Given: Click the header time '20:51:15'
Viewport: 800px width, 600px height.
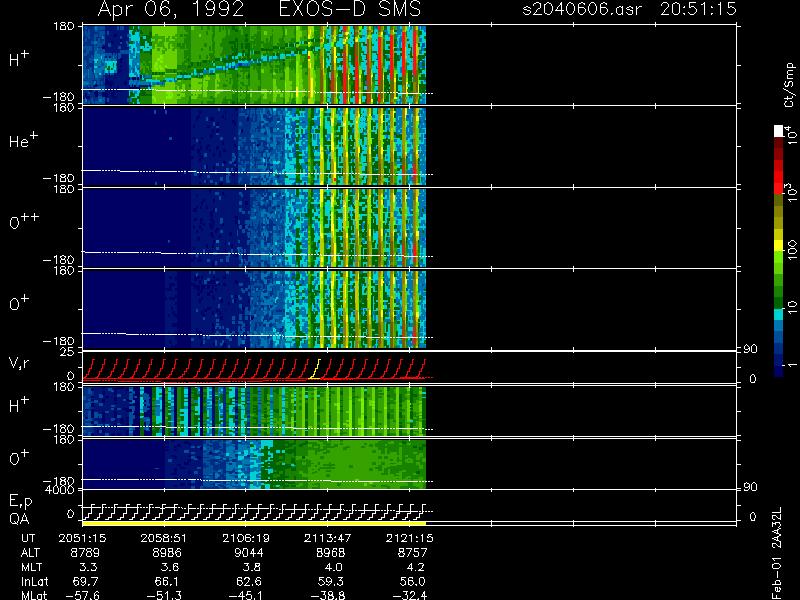Looking at the screenshot, I should 698,9.
